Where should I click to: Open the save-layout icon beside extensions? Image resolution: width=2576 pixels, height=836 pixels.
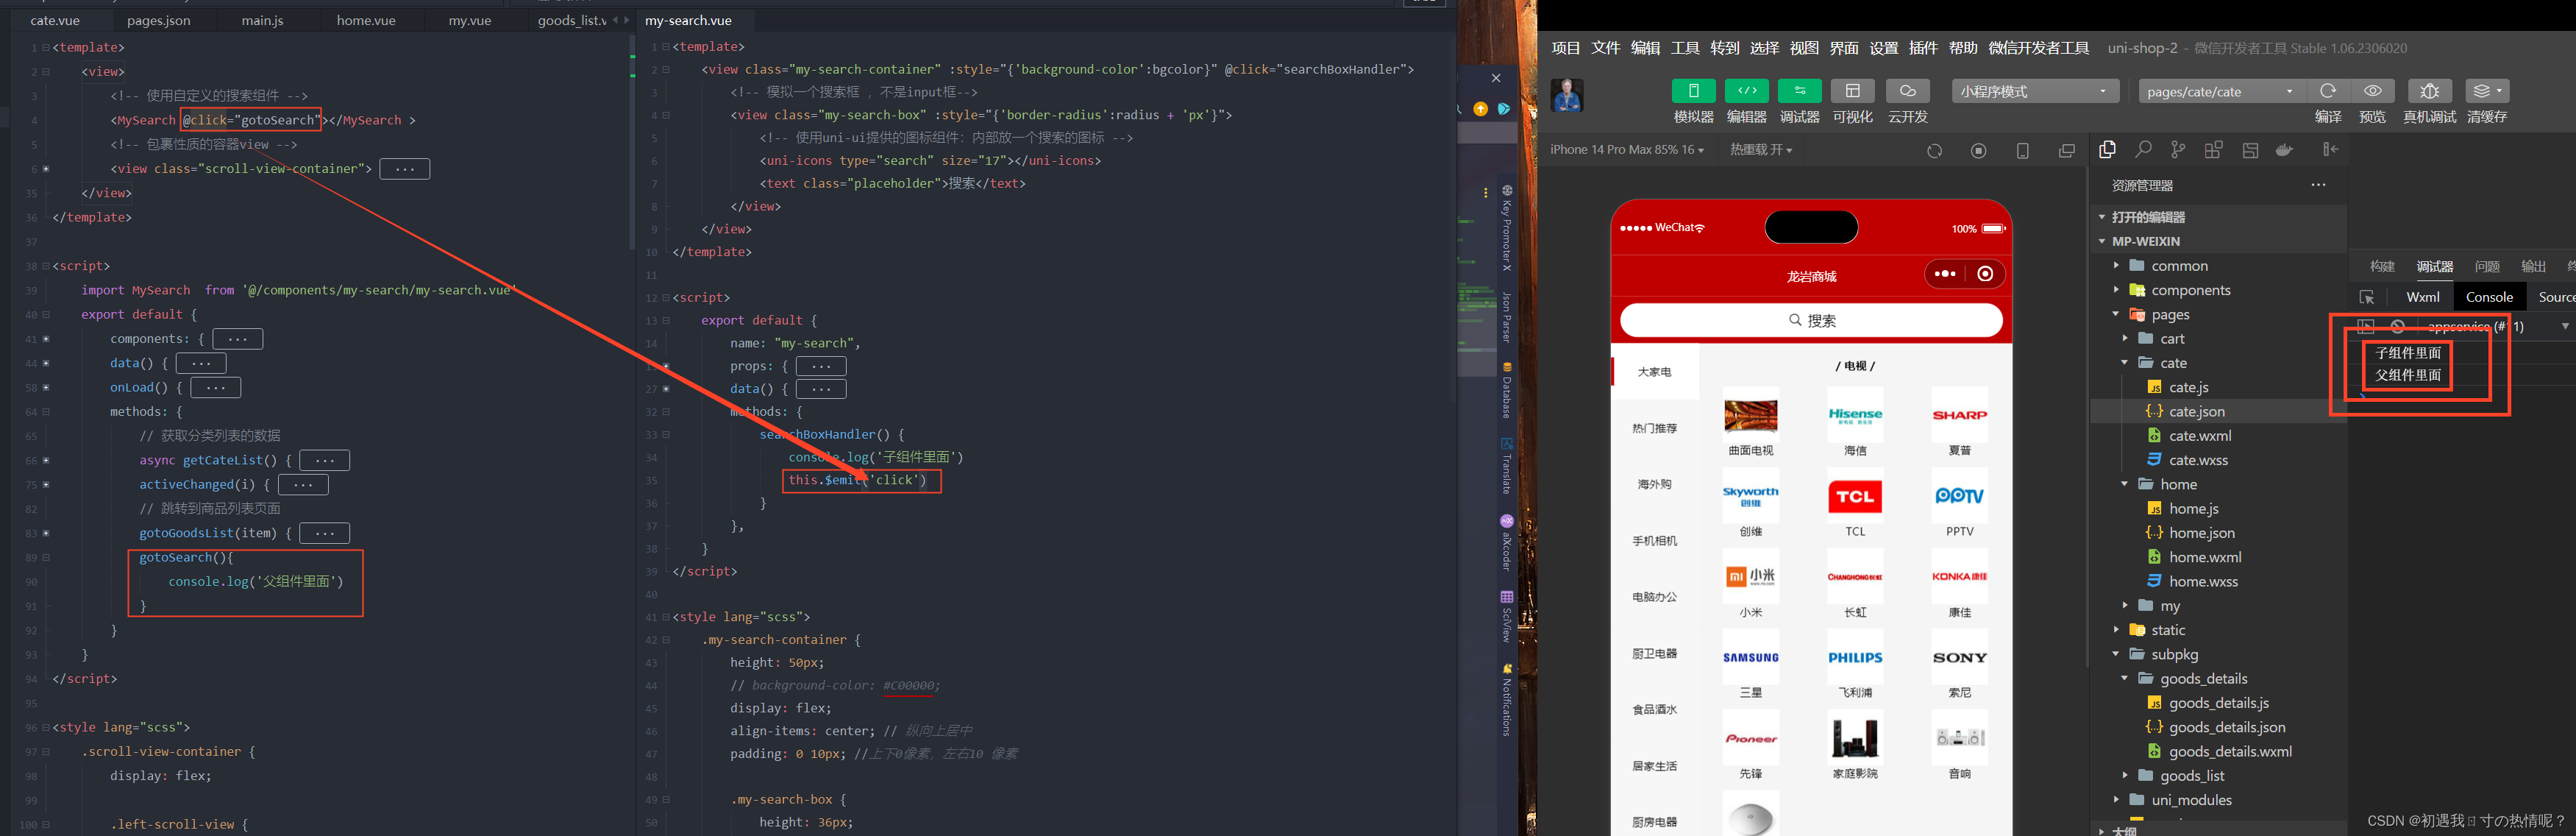(x=2250, y=150)
